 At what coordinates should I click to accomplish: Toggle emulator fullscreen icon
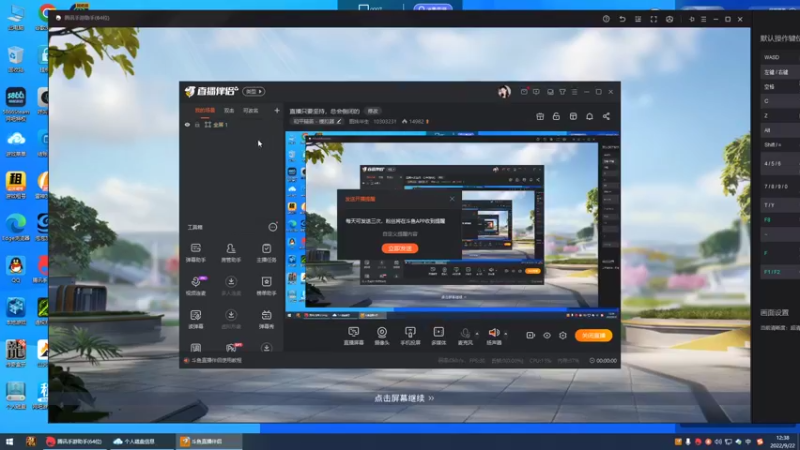[654, 19]
